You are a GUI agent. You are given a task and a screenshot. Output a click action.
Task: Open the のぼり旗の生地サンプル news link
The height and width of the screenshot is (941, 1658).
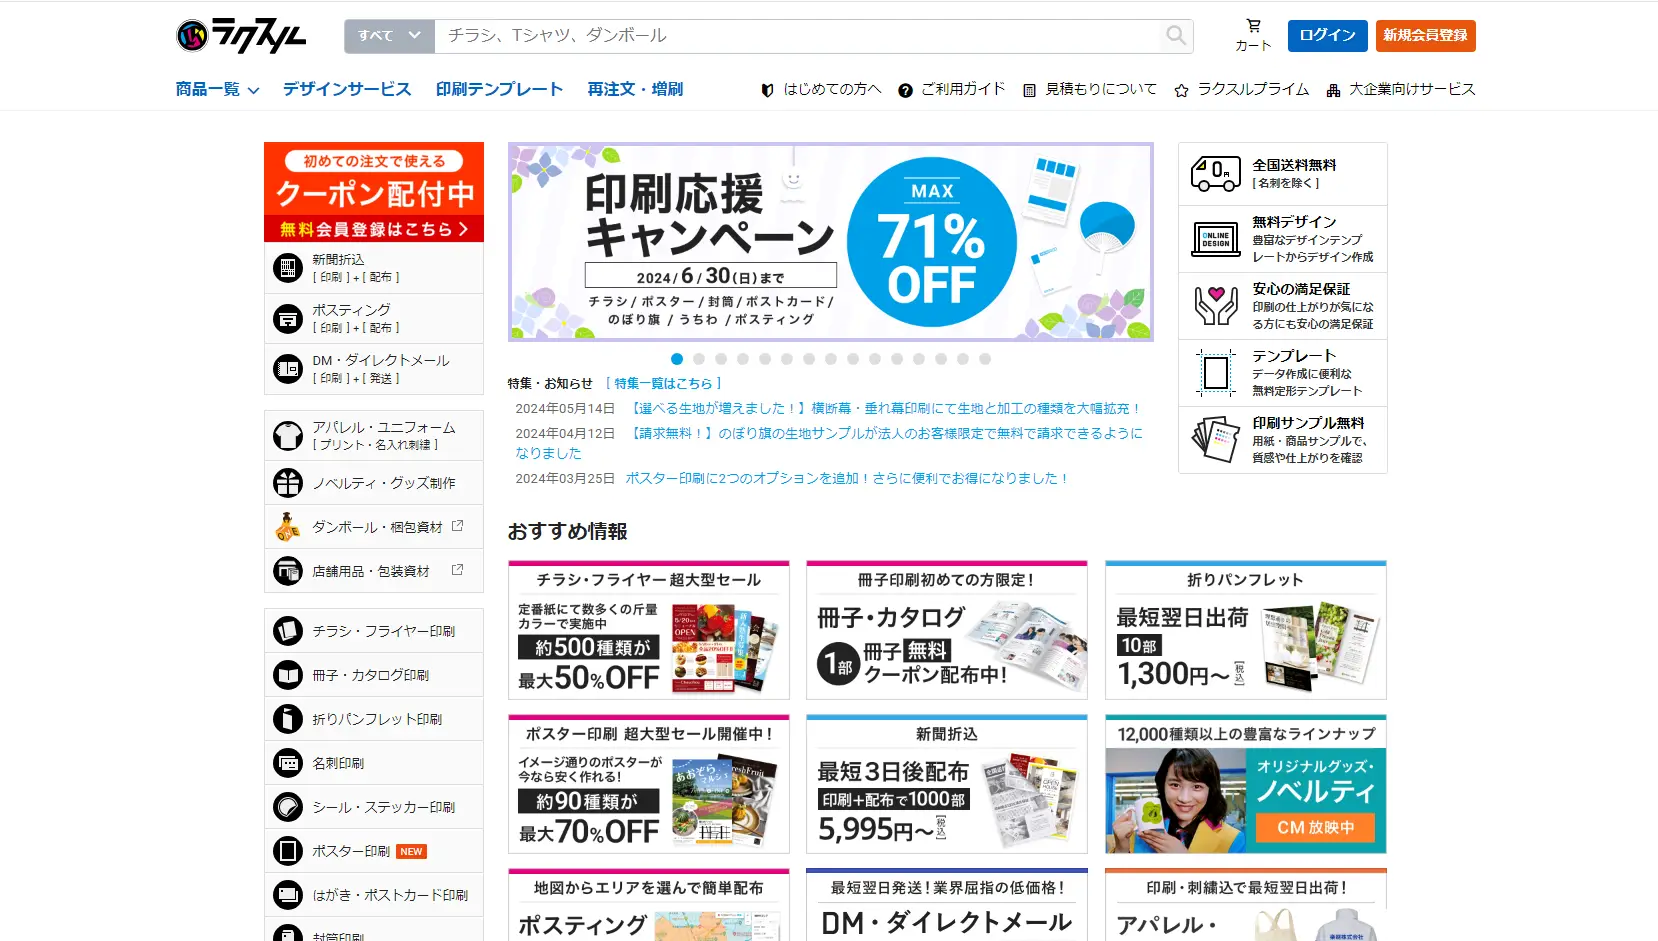(828, 443)
